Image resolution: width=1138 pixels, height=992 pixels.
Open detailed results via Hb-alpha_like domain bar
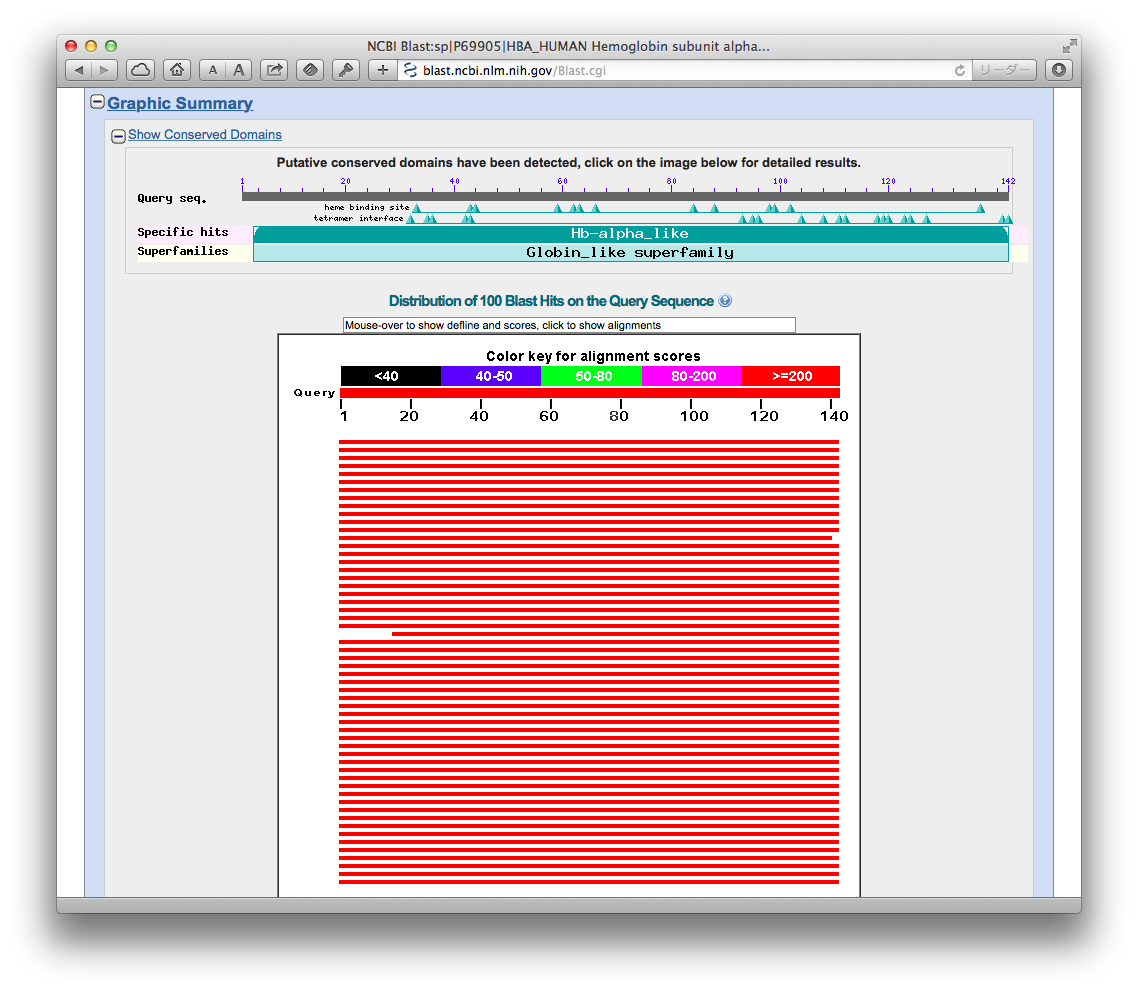coord(630,232)
